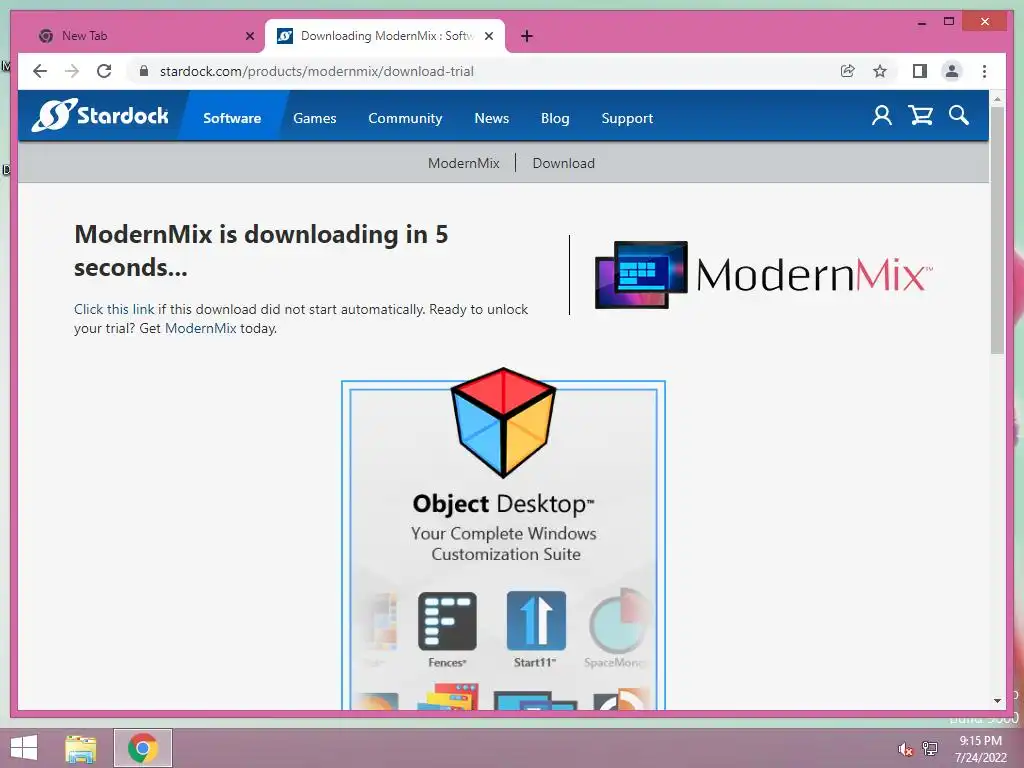
Task: Open the taskbar clock showing 9:15 PM
Action: [x=981, y=749]
